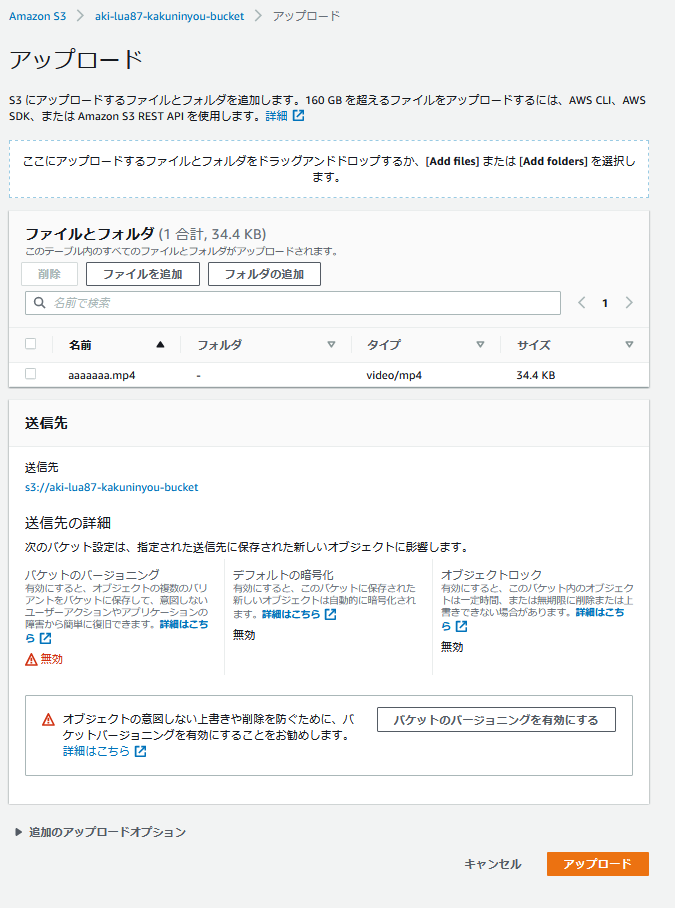Open the 詳細 link about large uploads

pos(276,116)
